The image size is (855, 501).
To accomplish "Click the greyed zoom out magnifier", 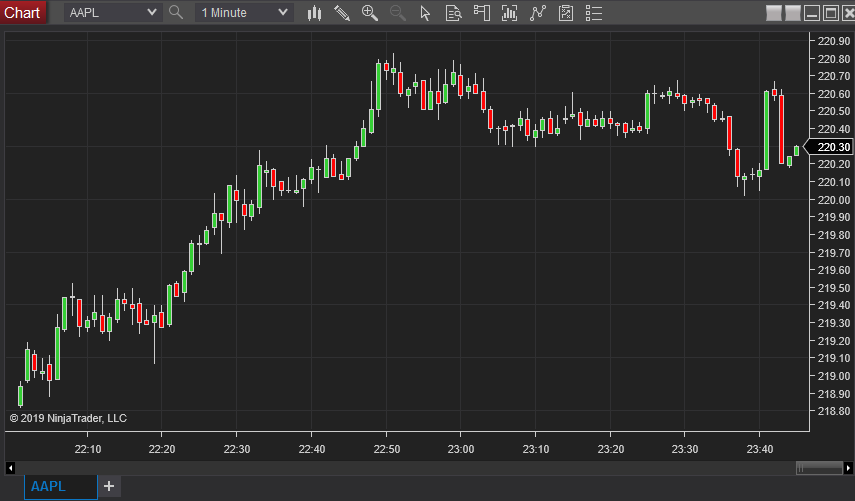I will coord(398,13).
